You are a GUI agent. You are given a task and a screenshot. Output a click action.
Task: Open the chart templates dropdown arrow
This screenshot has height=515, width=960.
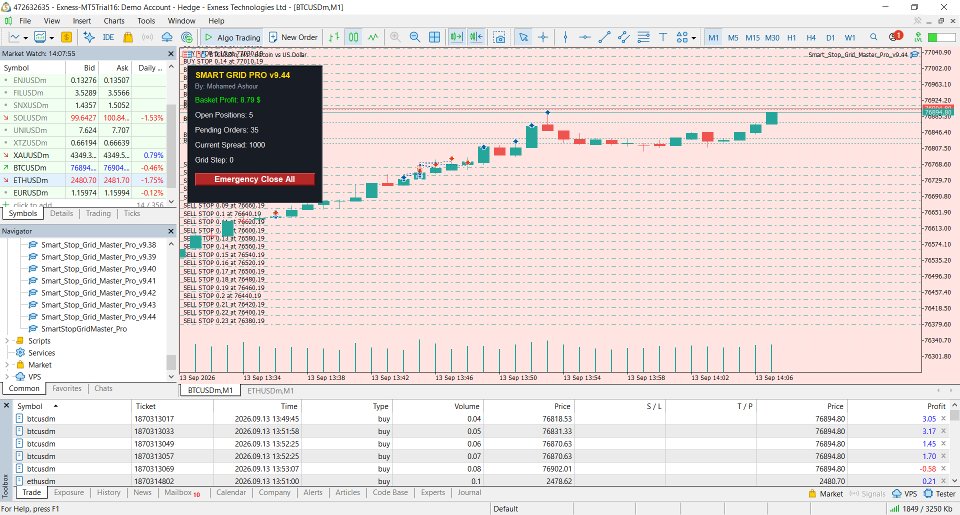[x=52, y=38]
